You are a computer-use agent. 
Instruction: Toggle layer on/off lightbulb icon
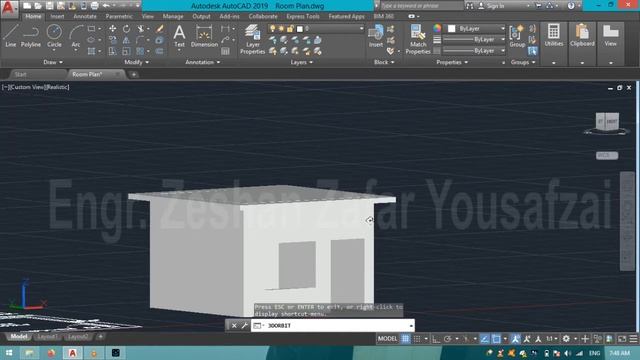272,29
